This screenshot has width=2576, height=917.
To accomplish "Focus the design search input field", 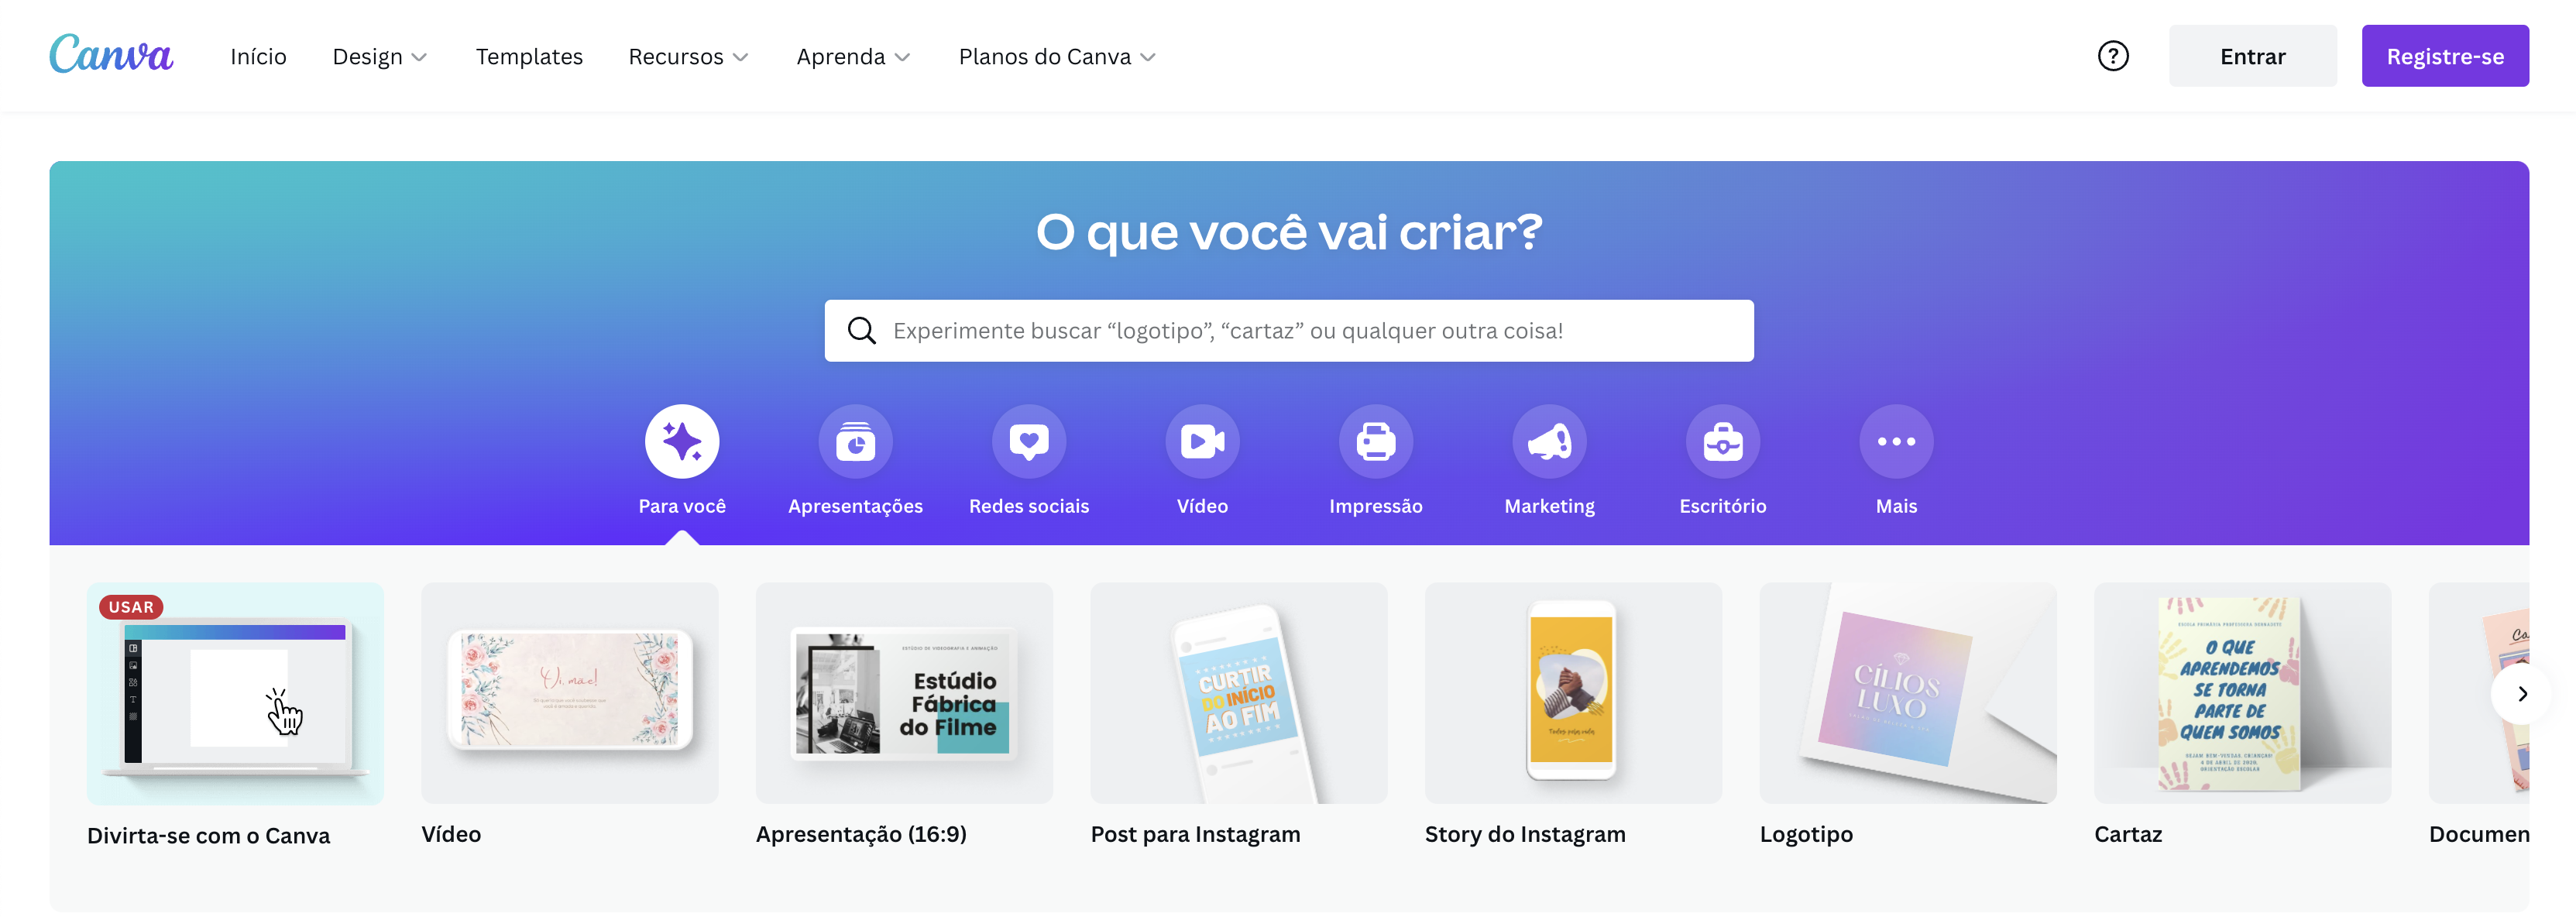I will pos(1289,331).
